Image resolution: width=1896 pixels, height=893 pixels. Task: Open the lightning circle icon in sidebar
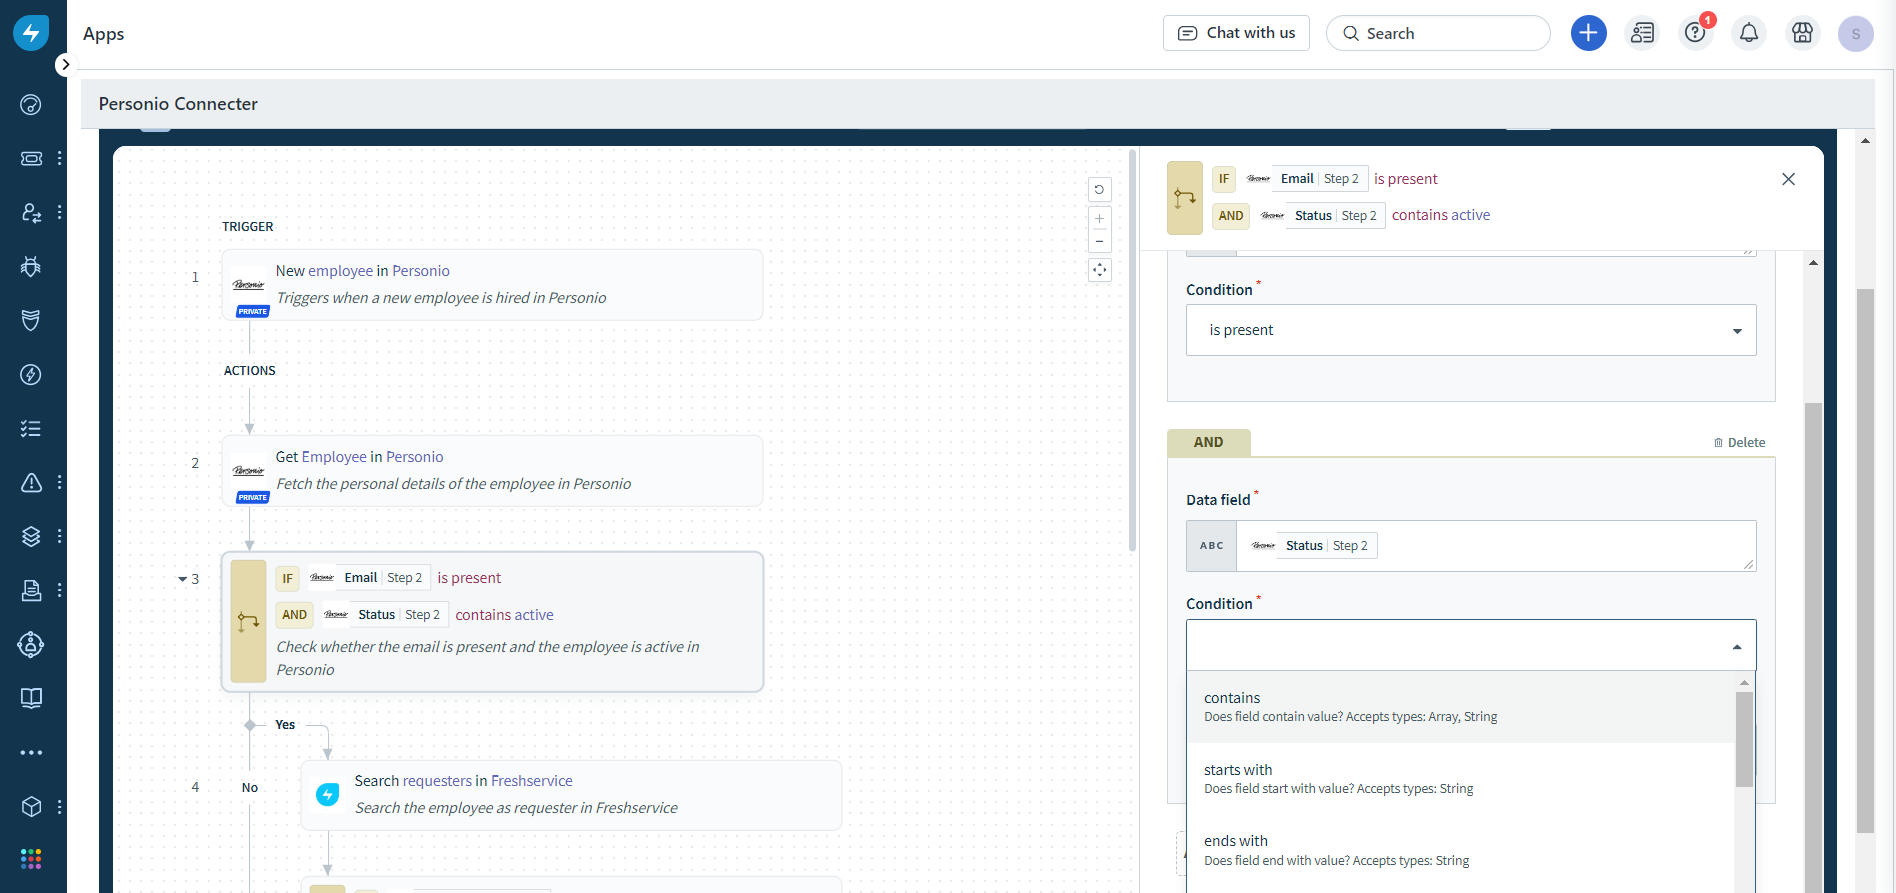click(x=31, y=374)
